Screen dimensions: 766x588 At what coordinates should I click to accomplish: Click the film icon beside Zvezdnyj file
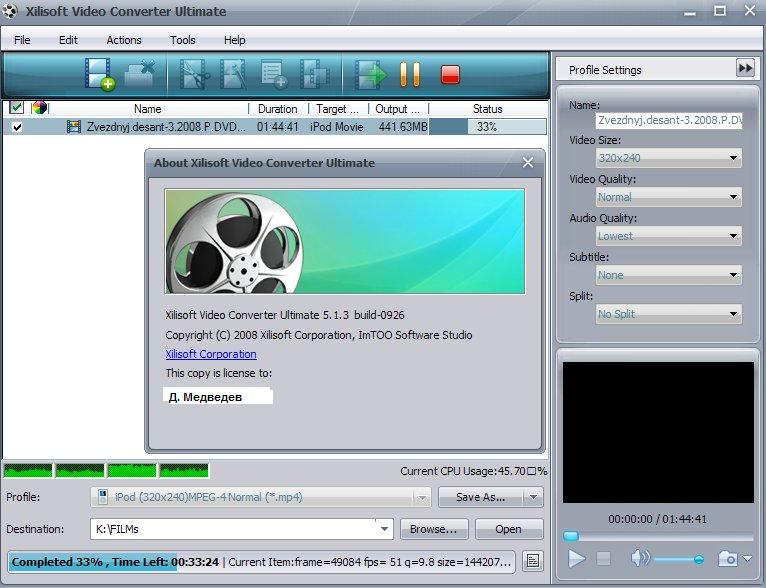click(x=73, y=127)
